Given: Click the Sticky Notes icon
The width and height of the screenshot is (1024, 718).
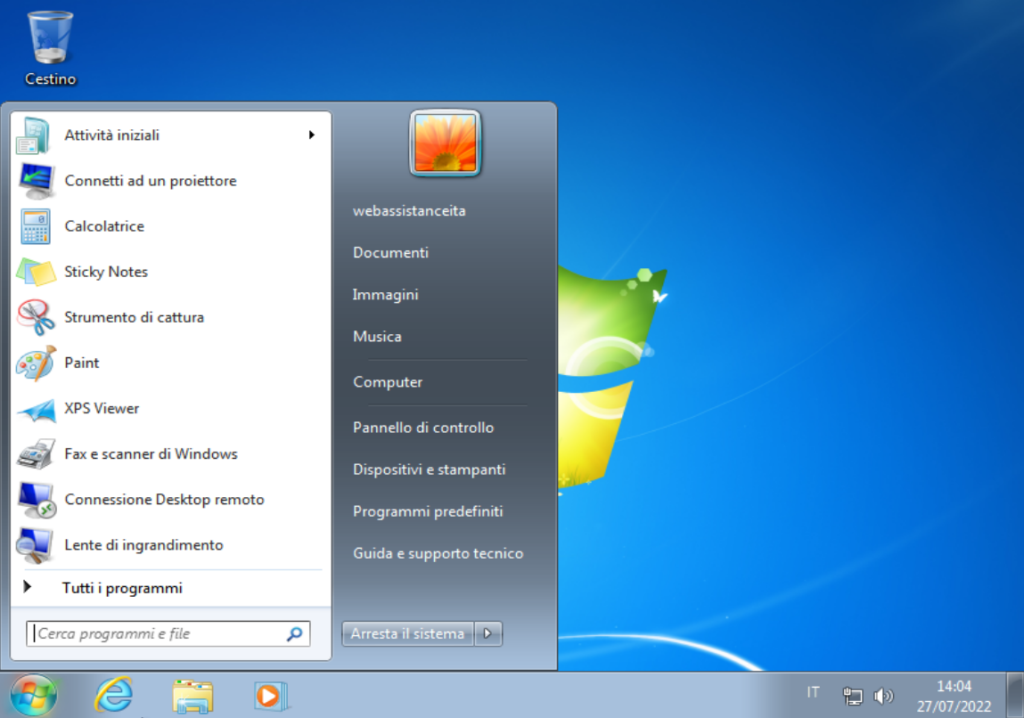Looking at the screenshot, I should pos(36,272).
